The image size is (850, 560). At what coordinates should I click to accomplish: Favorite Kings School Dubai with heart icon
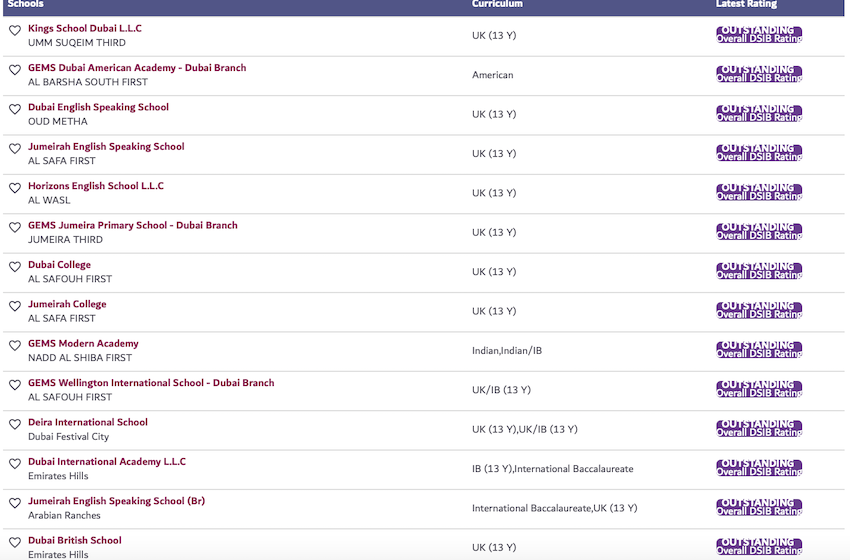[15, 31]
